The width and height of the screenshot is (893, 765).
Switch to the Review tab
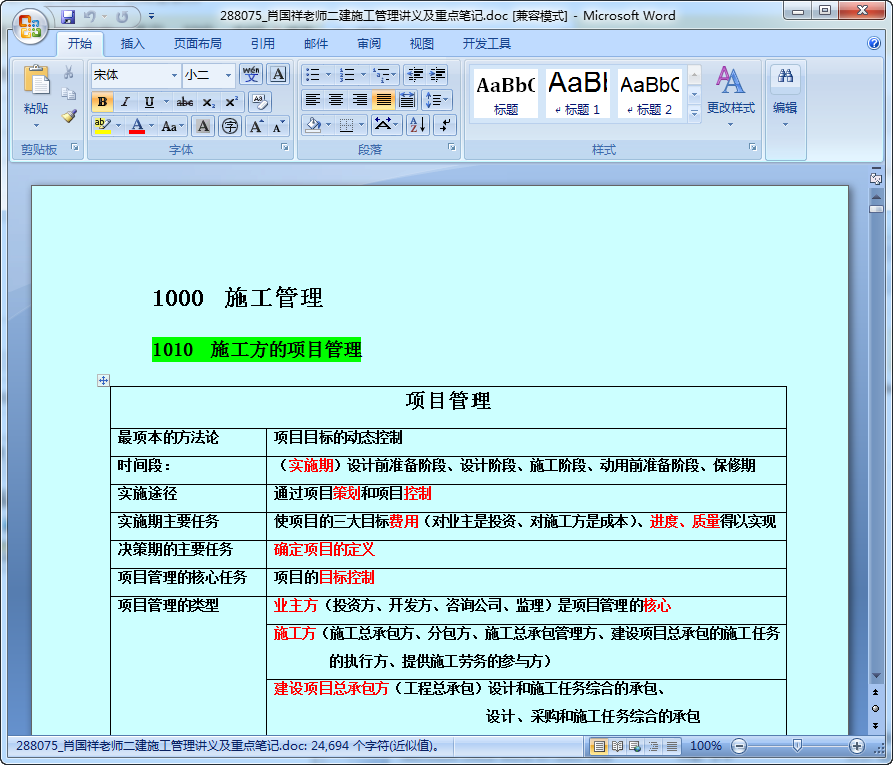pos(369,44)
